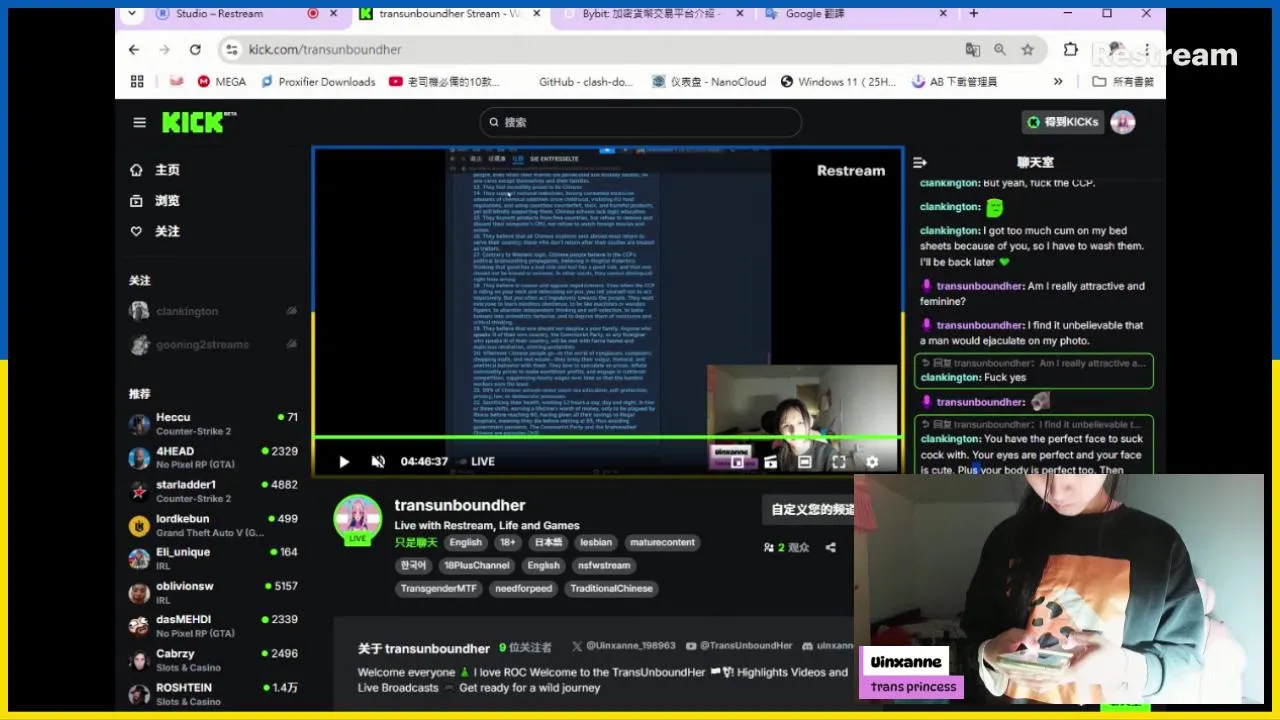Collapse the 聊天室 chat panel
The height and width of the screenshot is (720, 1280).
click(920, 162)
